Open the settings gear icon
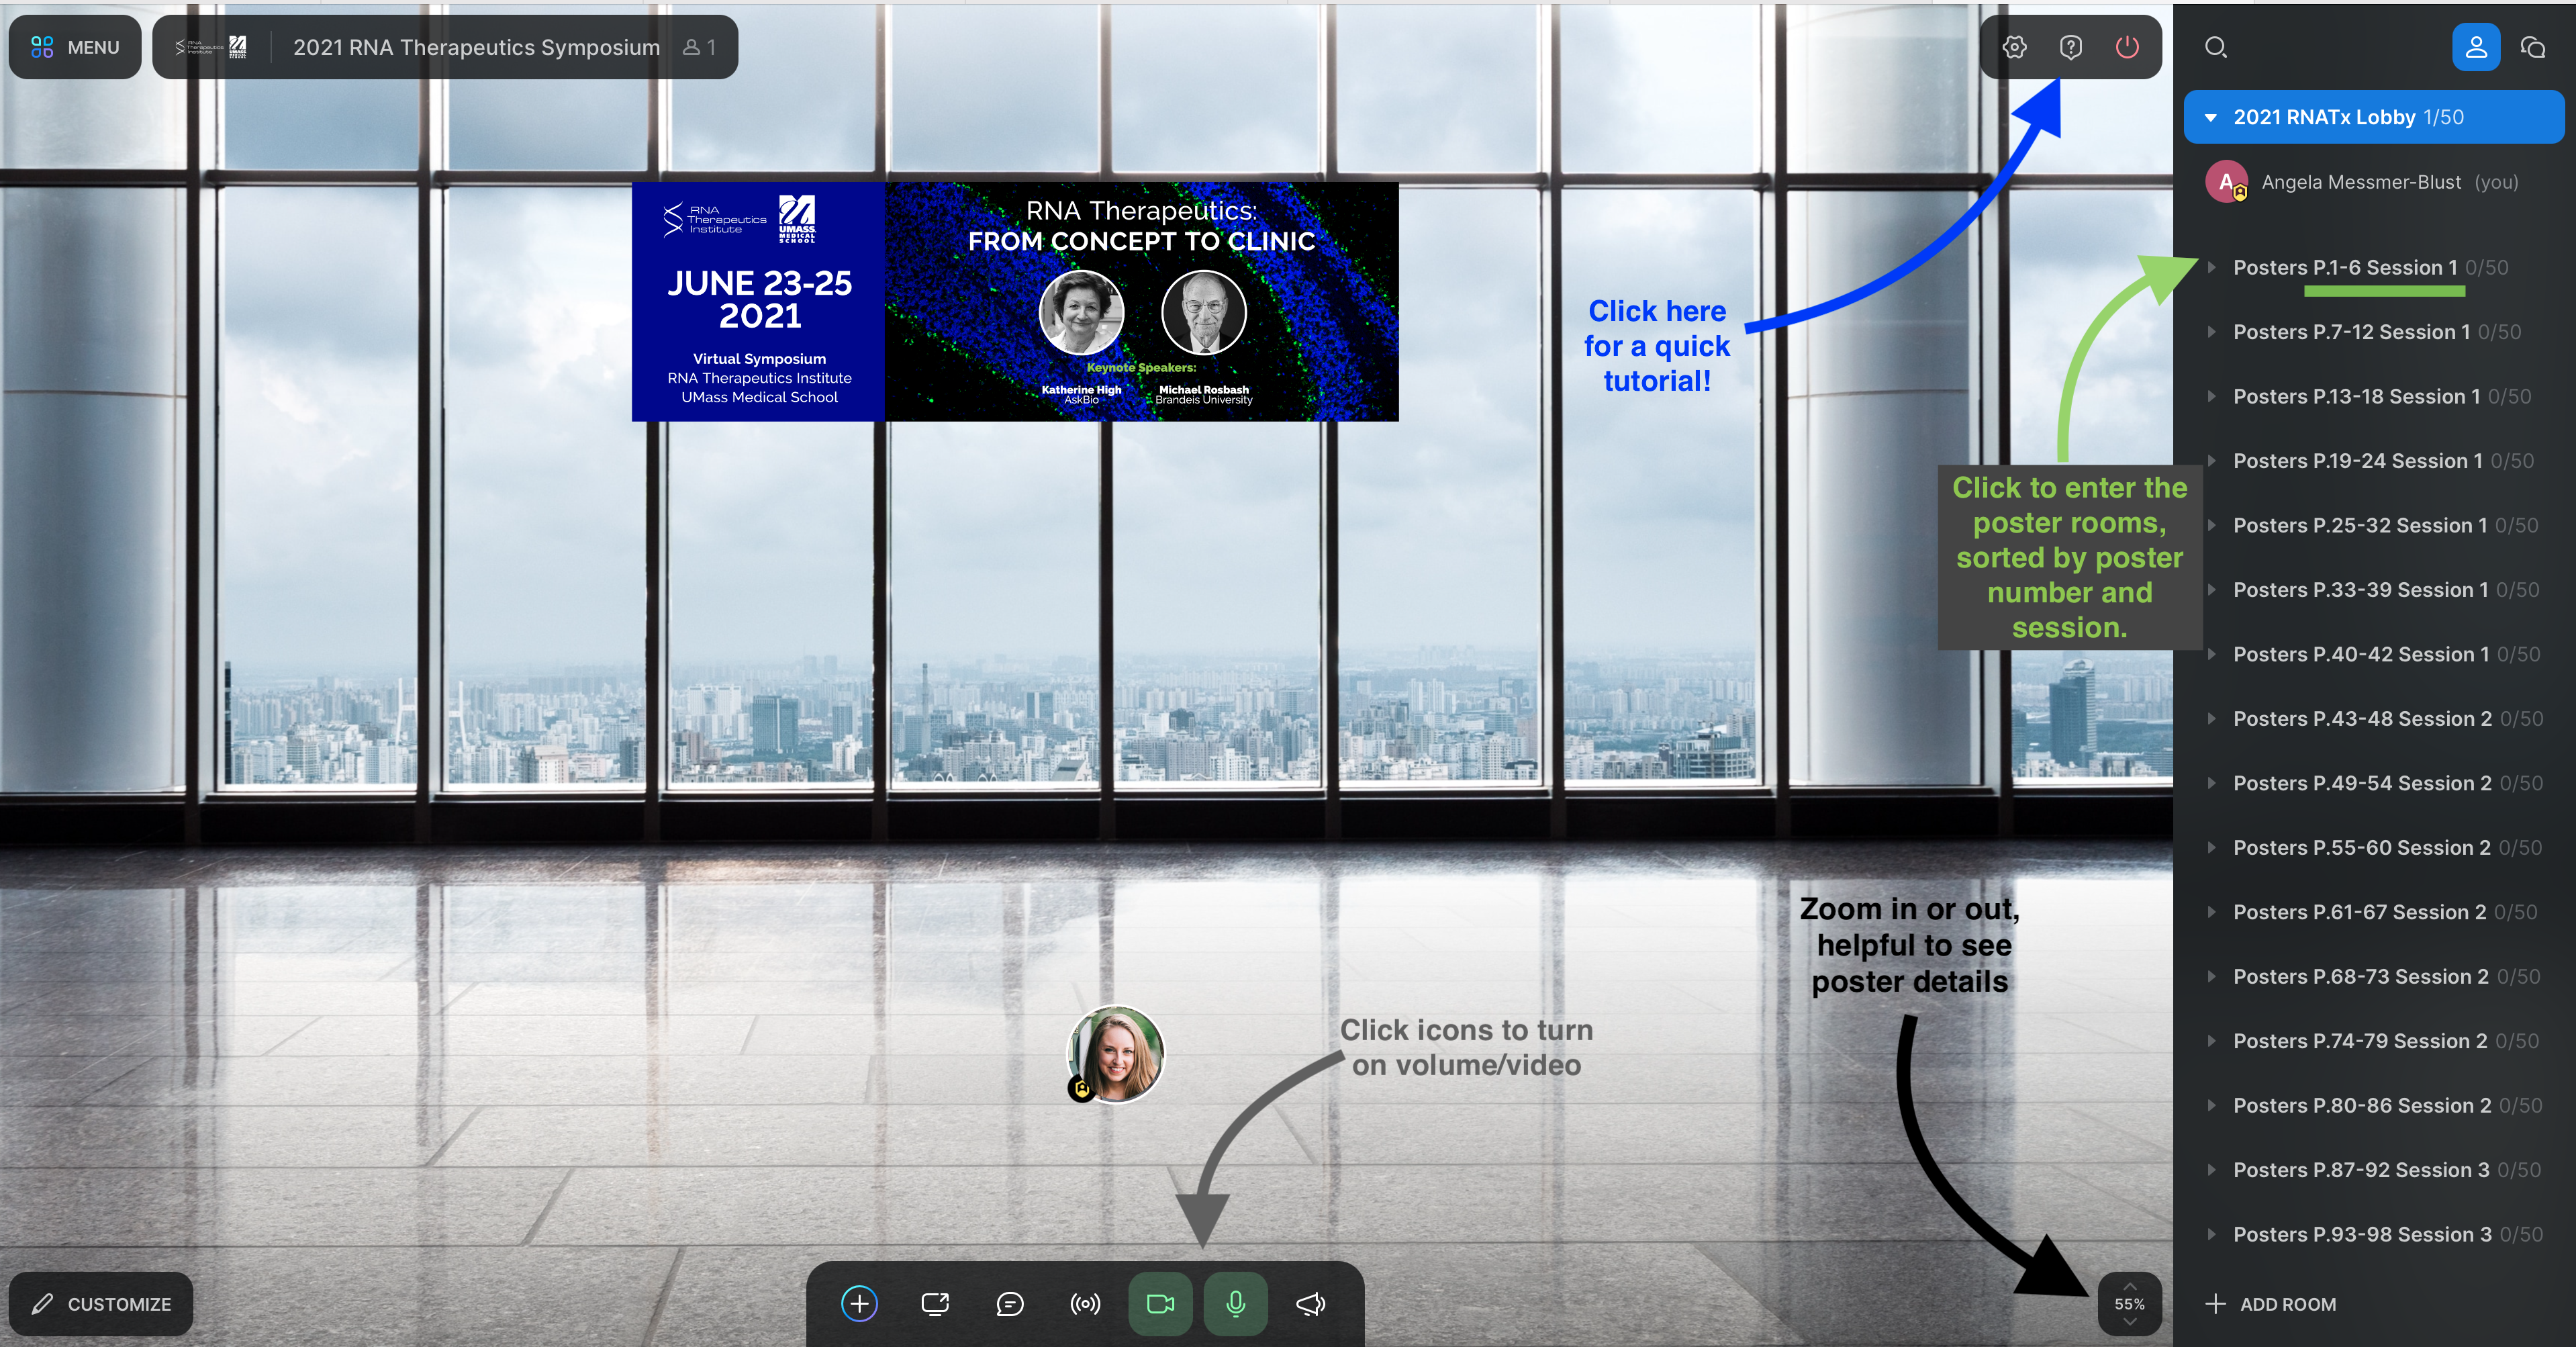 2014,47
